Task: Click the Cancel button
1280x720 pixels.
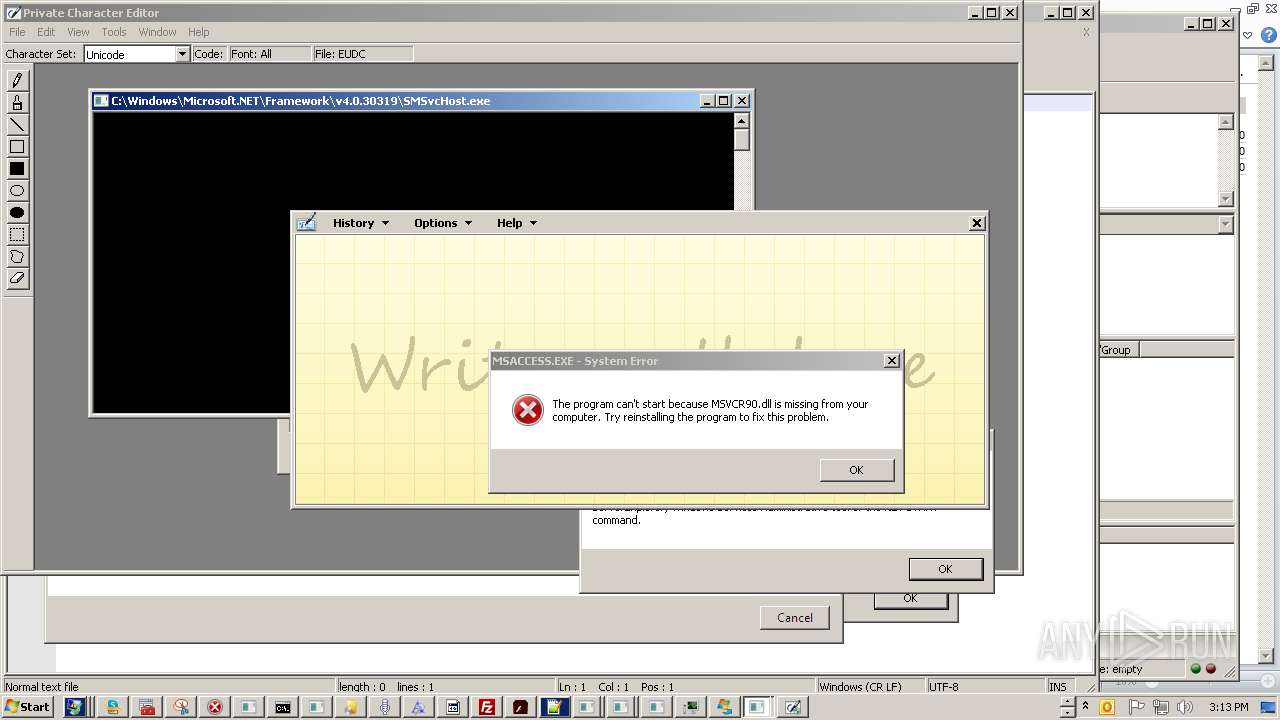Action: click(x=795, y=617)
